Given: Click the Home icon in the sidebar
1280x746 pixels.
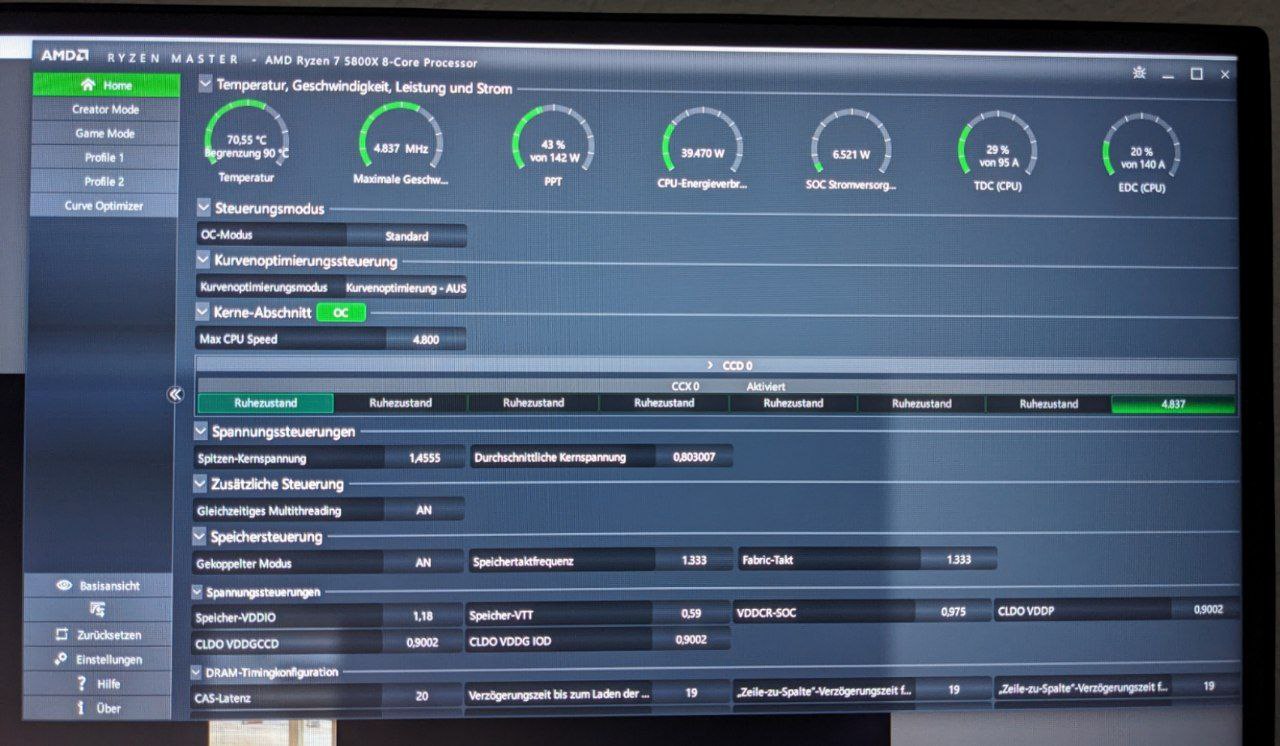Looking at the screenshot, I should coord(88,85).
